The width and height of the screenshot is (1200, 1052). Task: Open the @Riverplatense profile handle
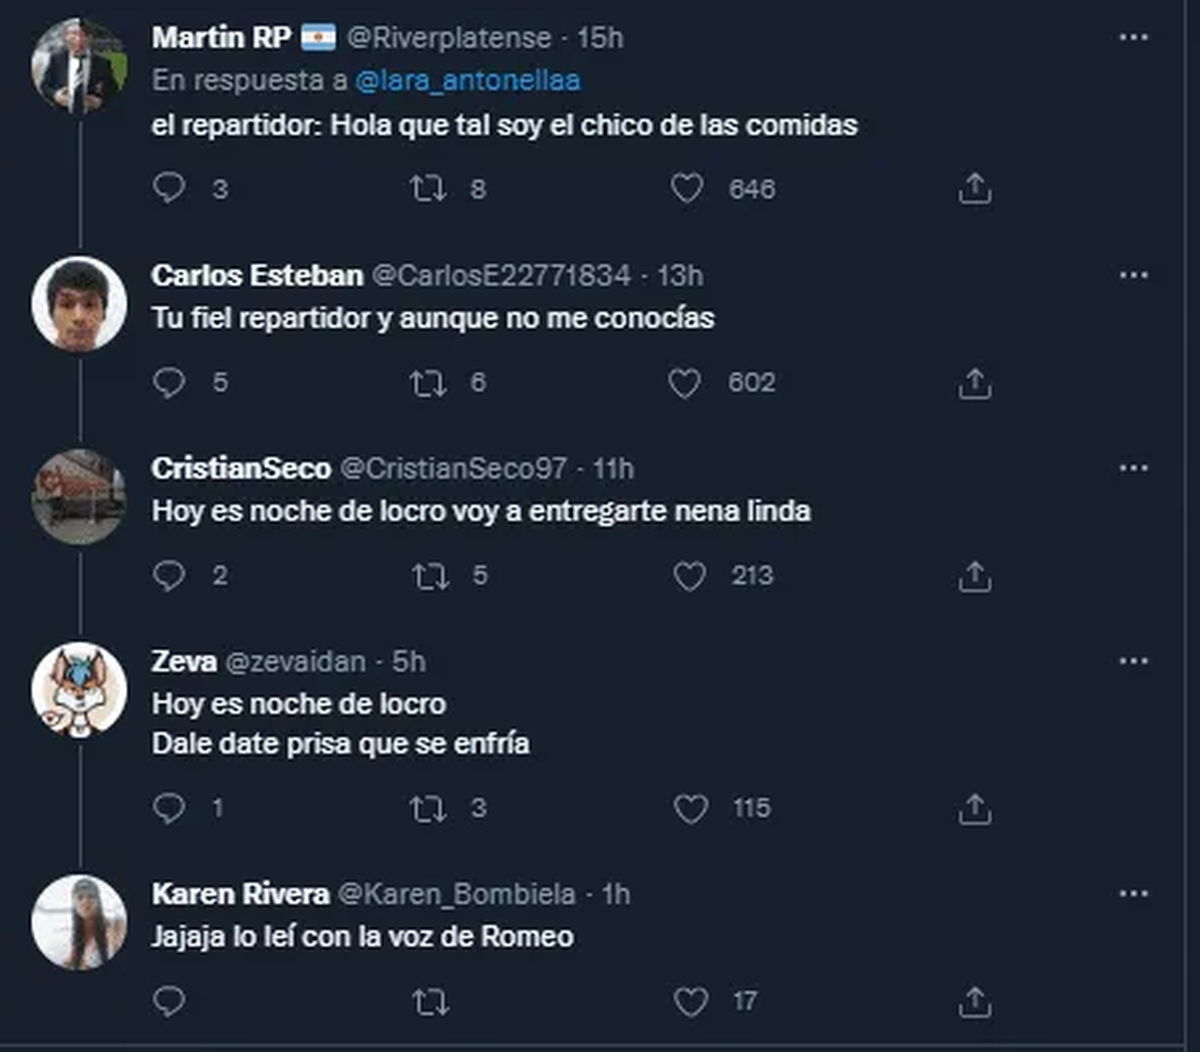coord(449,37)
